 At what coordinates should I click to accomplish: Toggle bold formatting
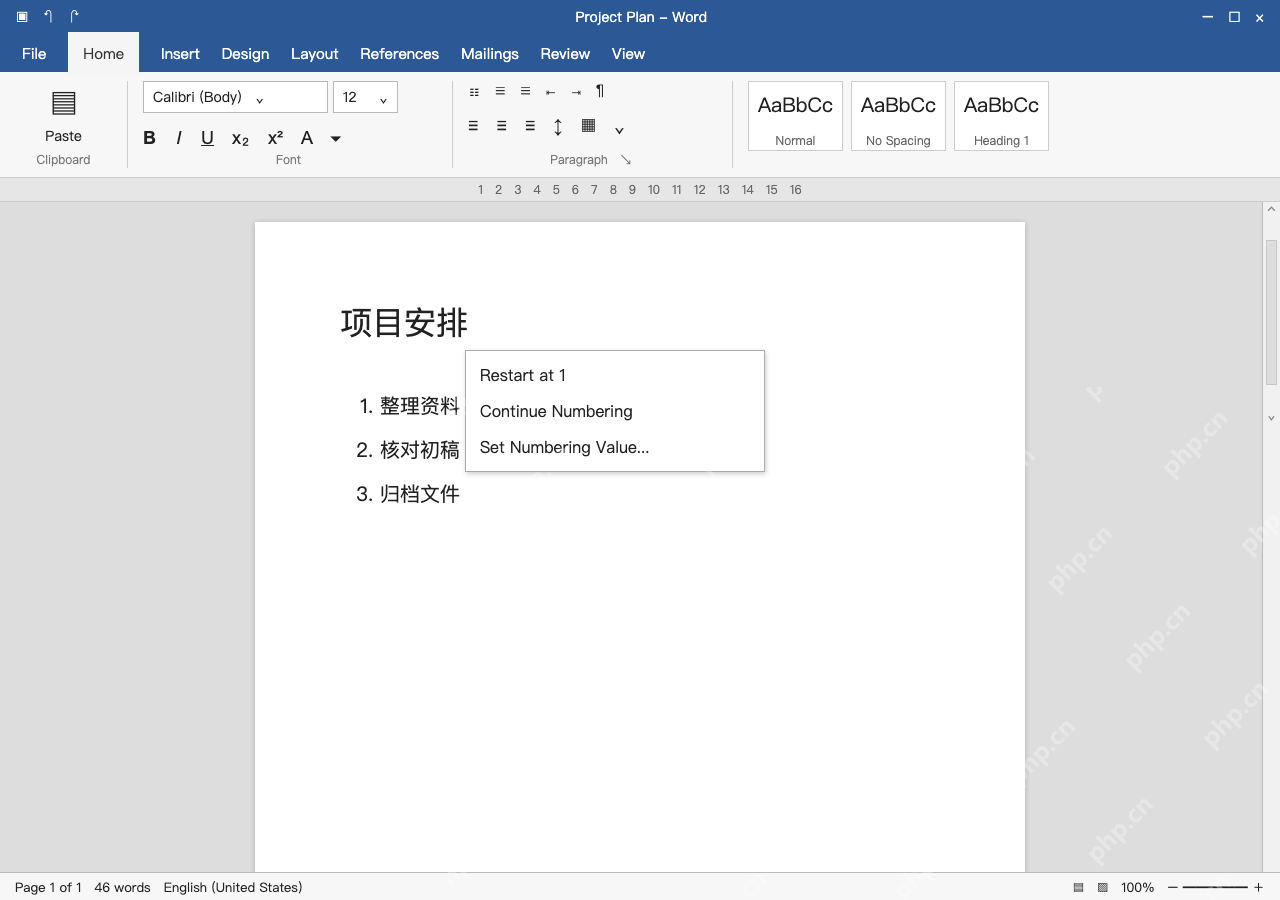[x=149, y=138]
